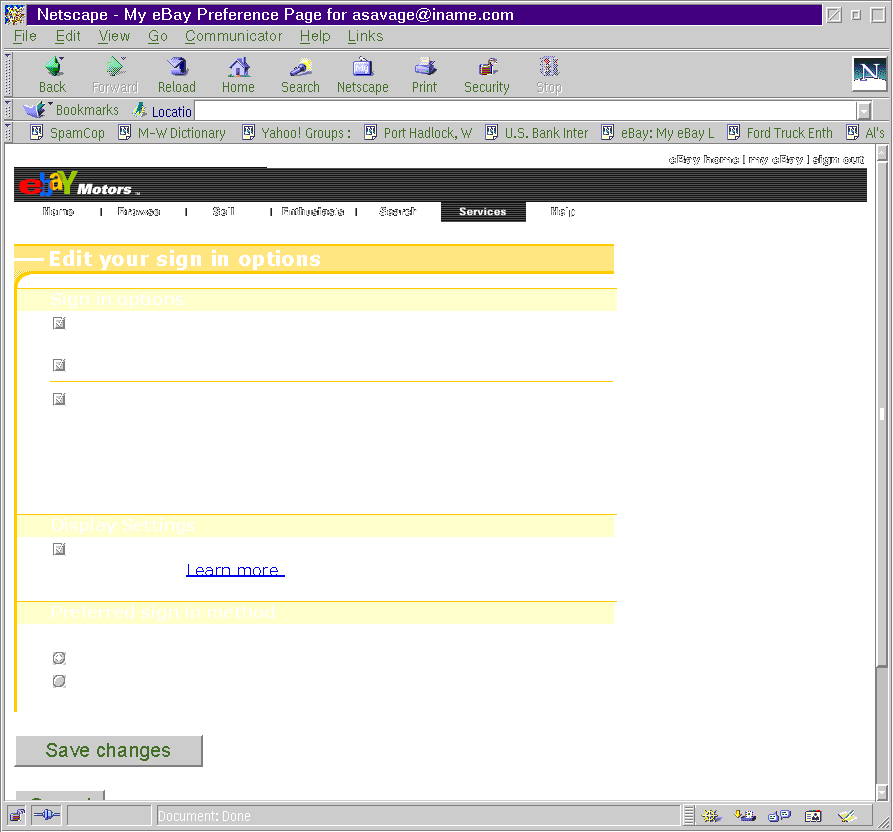
Task: Open the Learn more link
Action: coord(234,570)
